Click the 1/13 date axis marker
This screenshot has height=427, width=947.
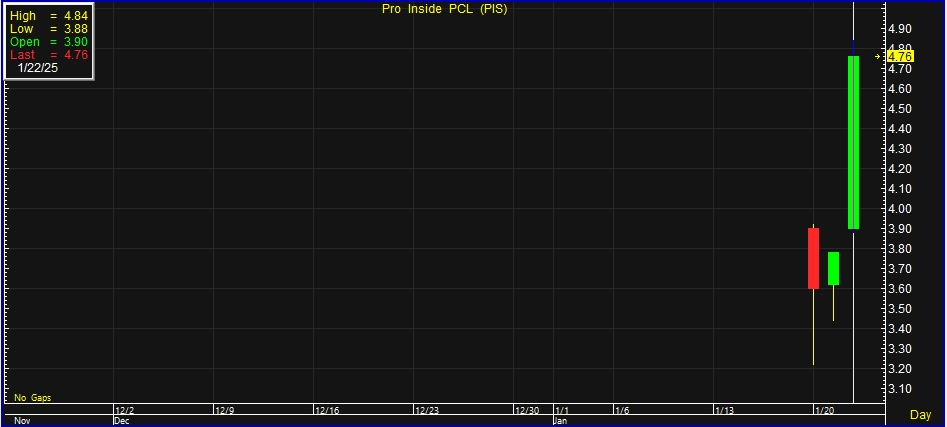click(x=725, y=410)
